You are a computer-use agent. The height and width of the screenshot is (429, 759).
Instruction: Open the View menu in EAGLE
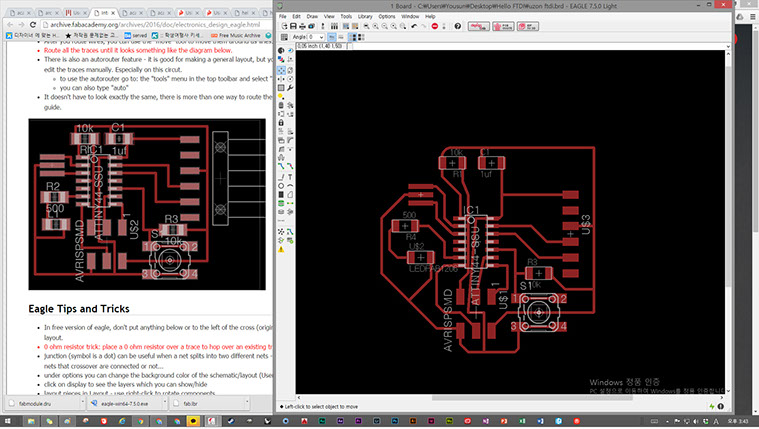(x=329, y=16)
